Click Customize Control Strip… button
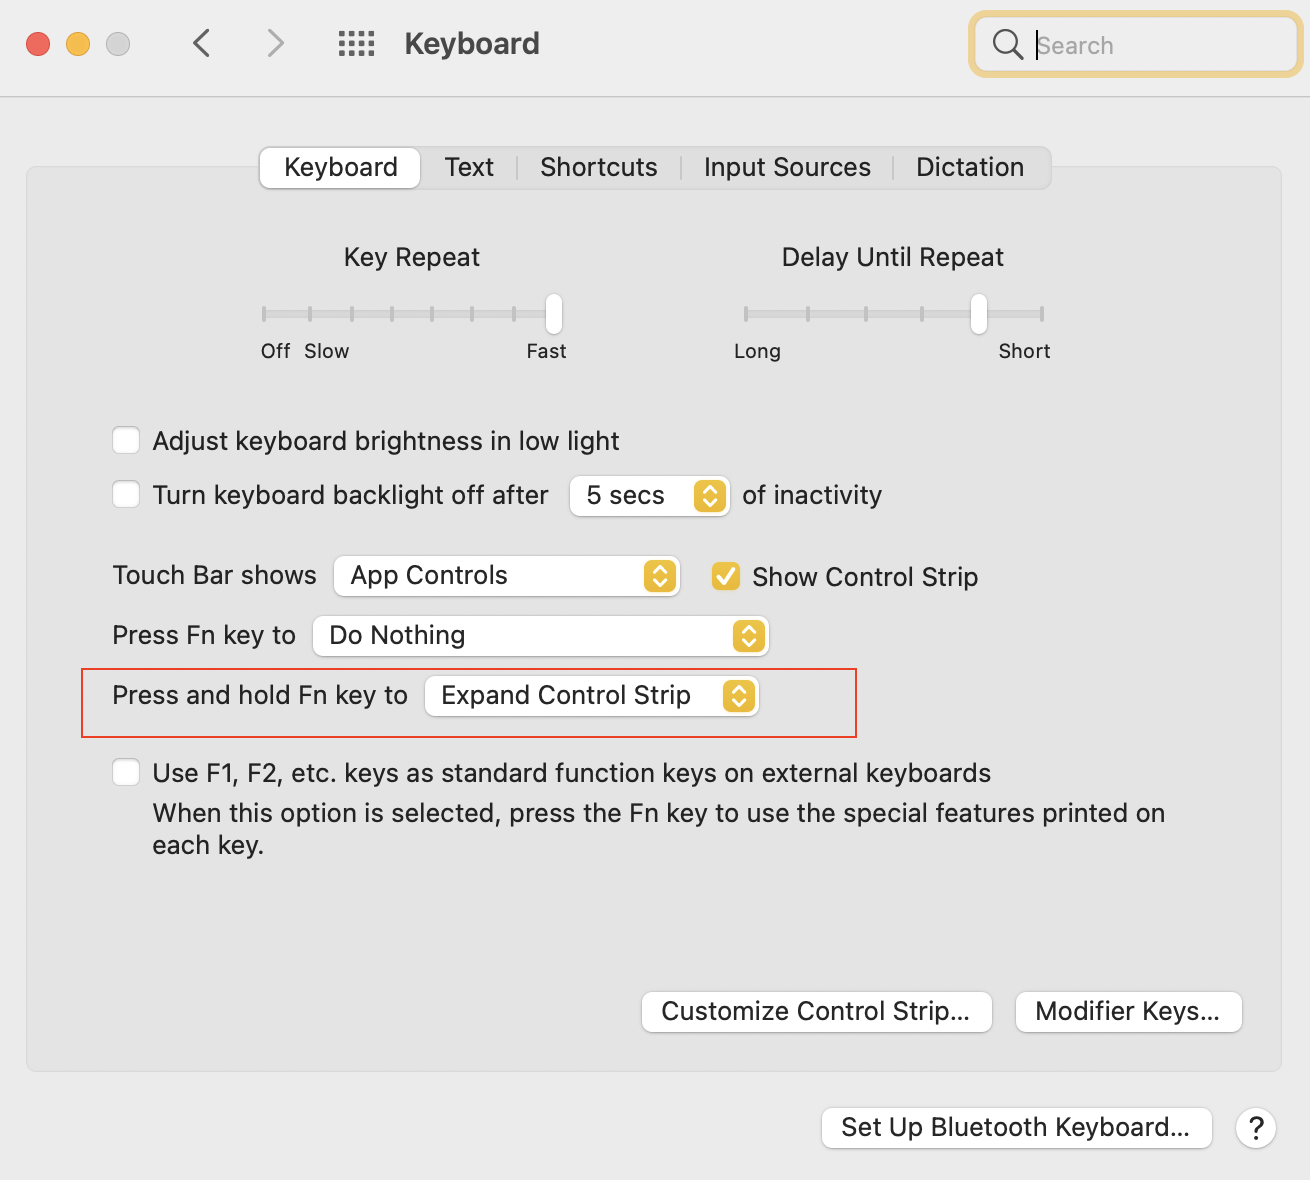Screen dimensions: 1310x1180 pos(816,1011)
